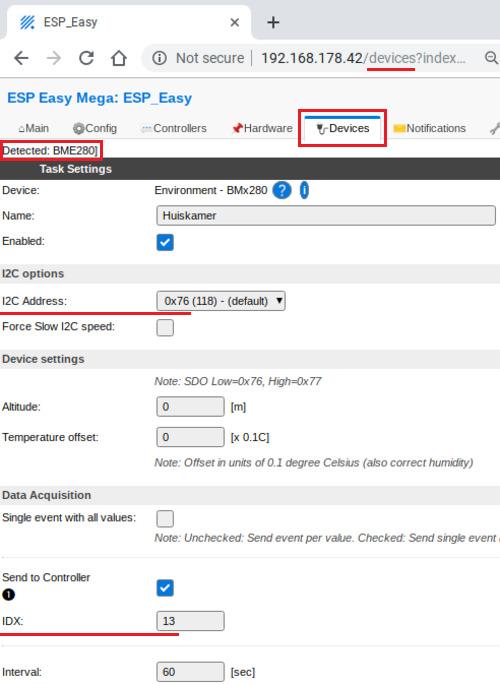The height and width of the screenshot is (684, 500).
Task: Click the 'Data Acquisition' section header
Action: coord(47,495)
